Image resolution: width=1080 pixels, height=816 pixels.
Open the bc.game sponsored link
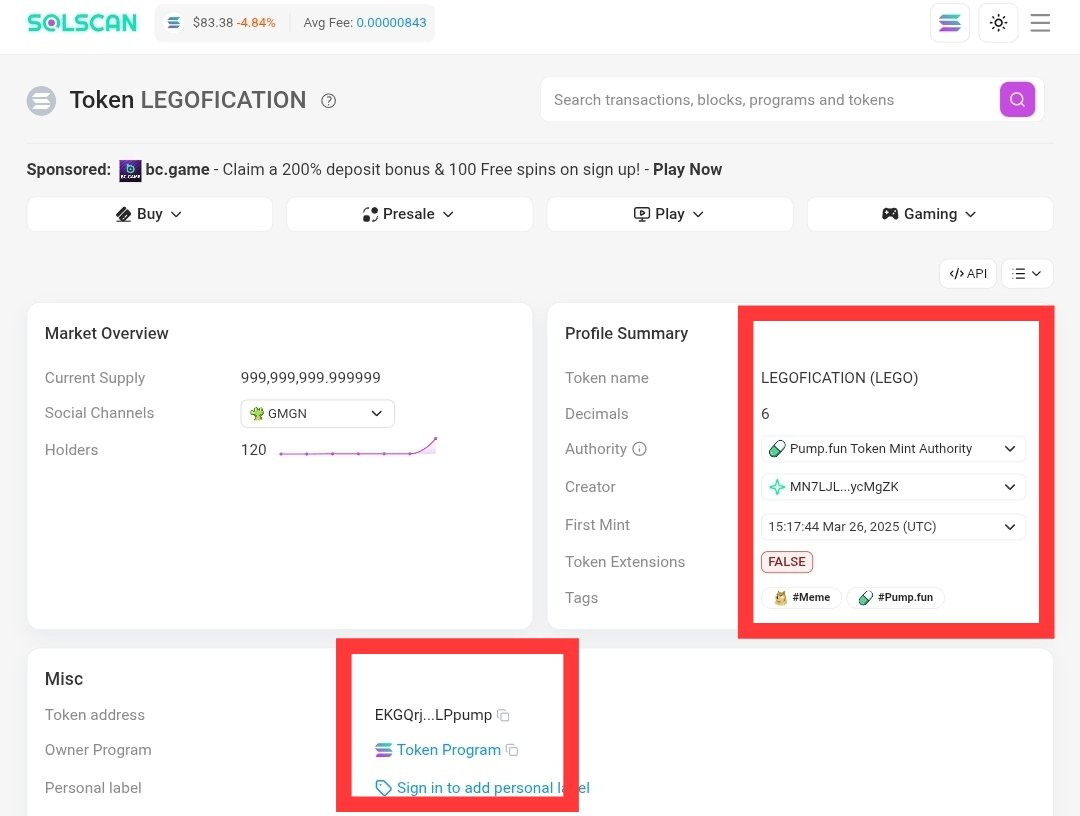click(x=177, y=169)
